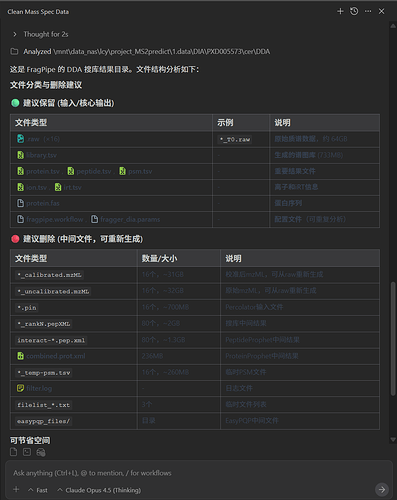The image size is (397, 500).
Task: Open fragger_dia.params file link
Action: [130, 219]
